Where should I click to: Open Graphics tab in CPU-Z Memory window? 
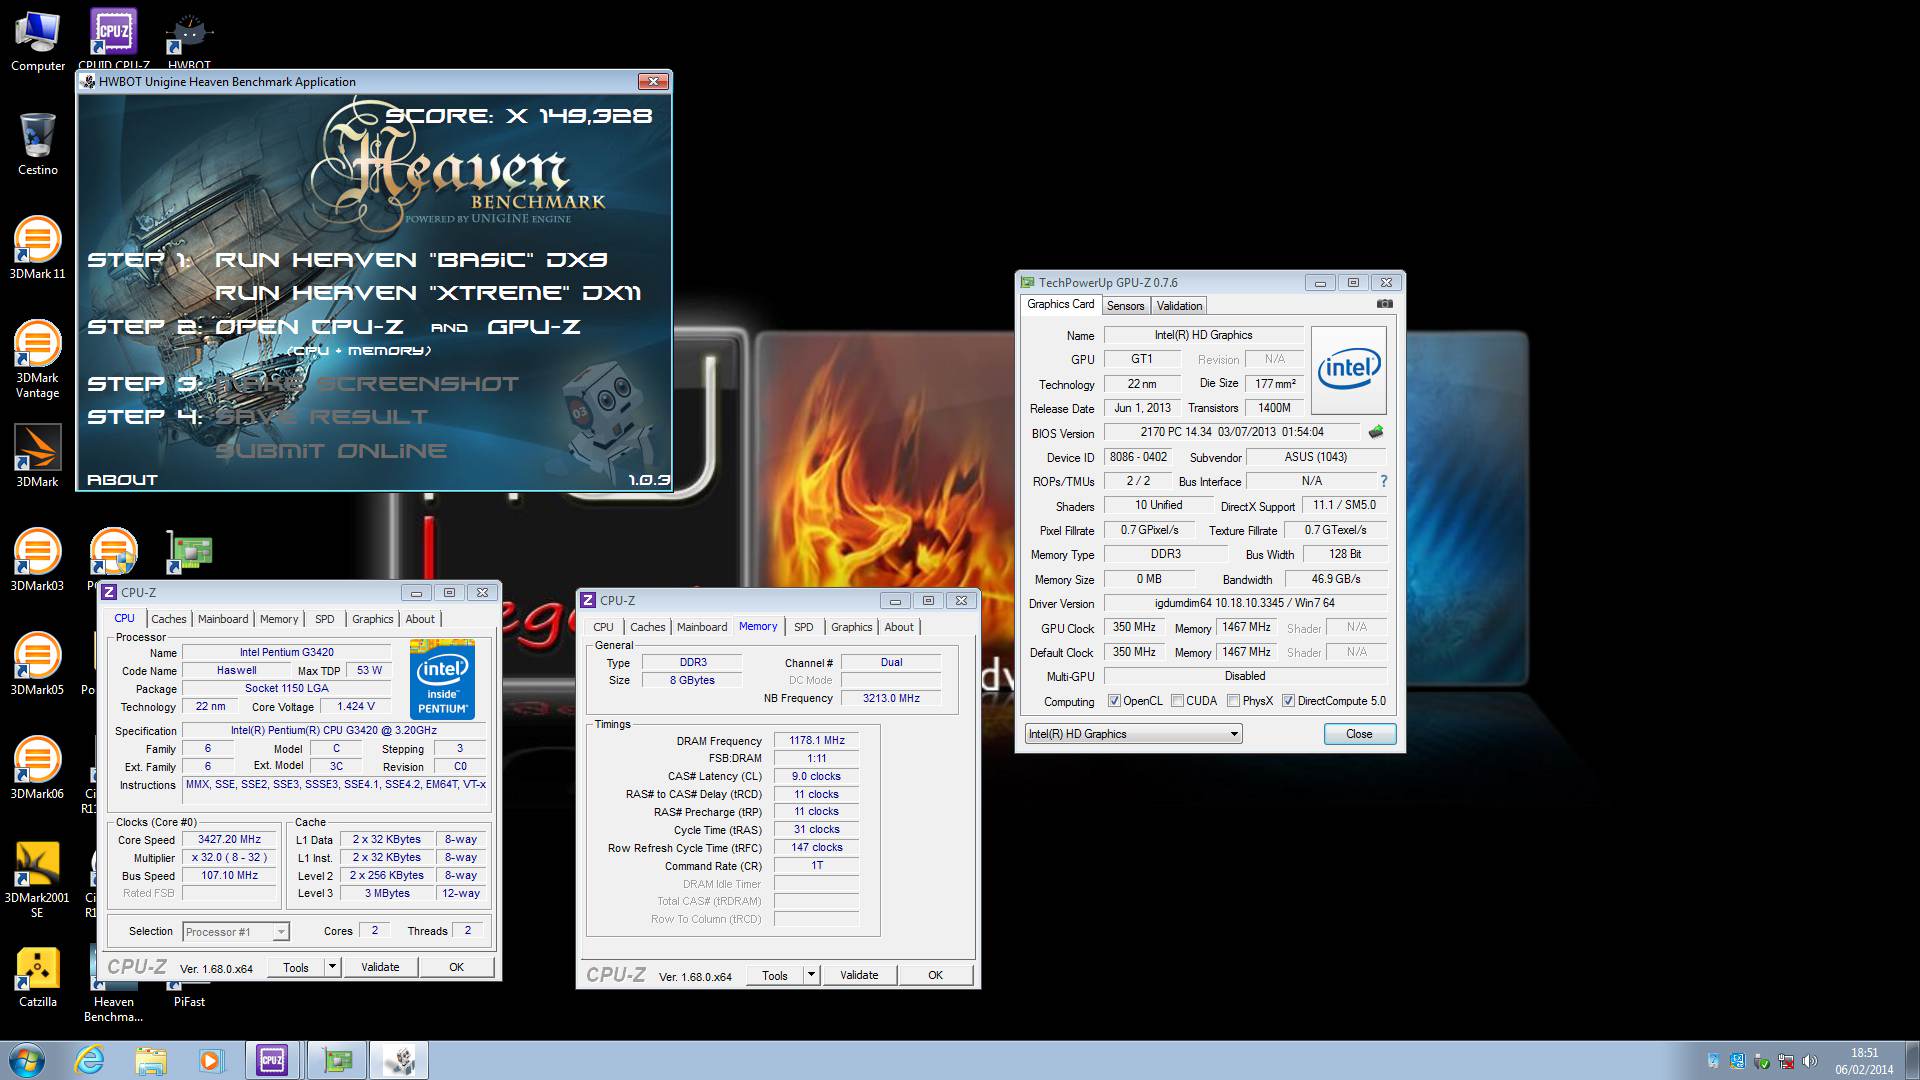(x=851, y=627)
